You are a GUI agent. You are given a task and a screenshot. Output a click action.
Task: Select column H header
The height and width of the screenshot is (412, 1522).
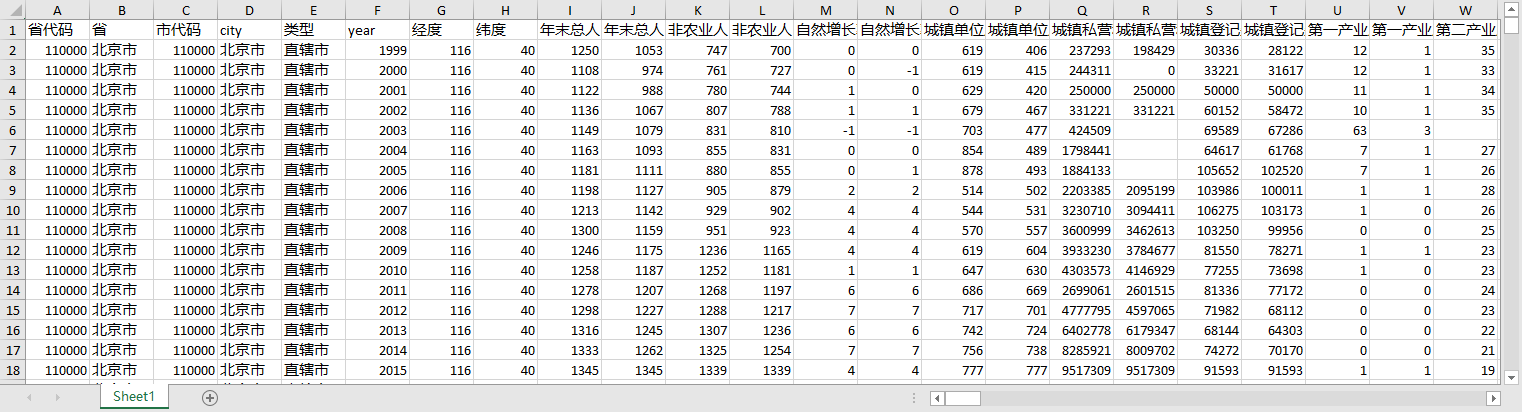coord(505,10)
